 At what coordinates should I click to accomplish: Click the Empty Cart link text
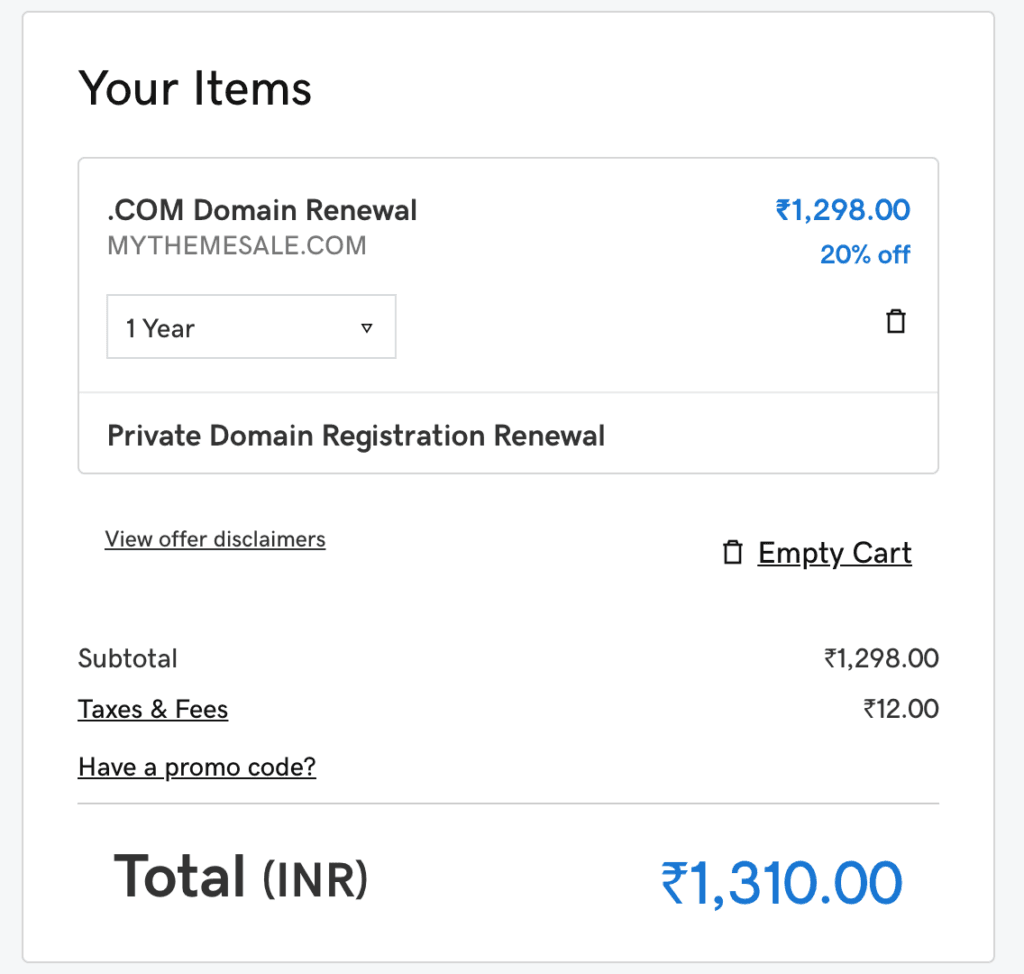coord(834,553)
